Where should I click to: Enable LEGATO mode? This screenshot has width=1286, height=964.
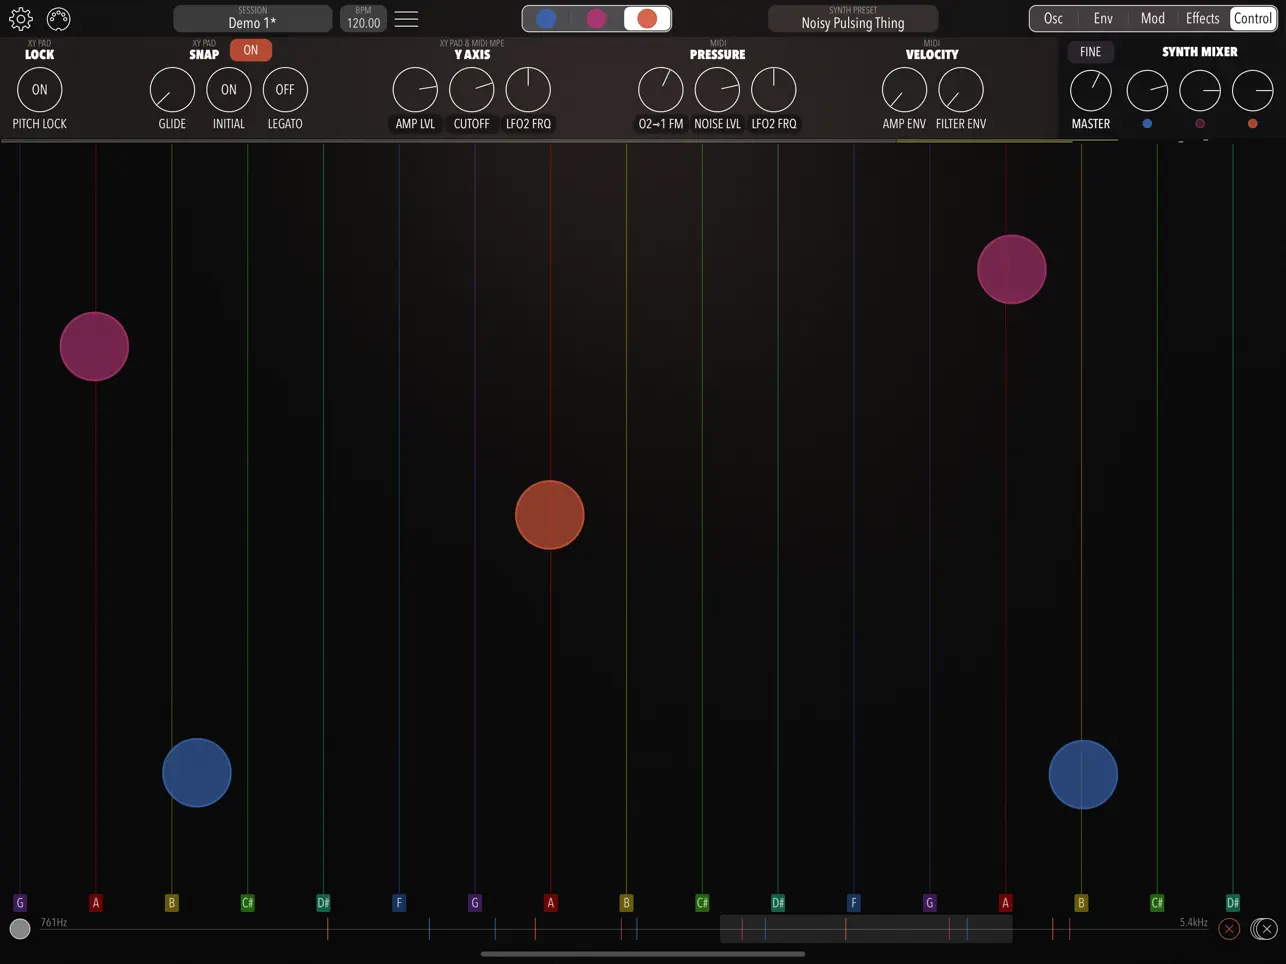[x=284, y=89]
